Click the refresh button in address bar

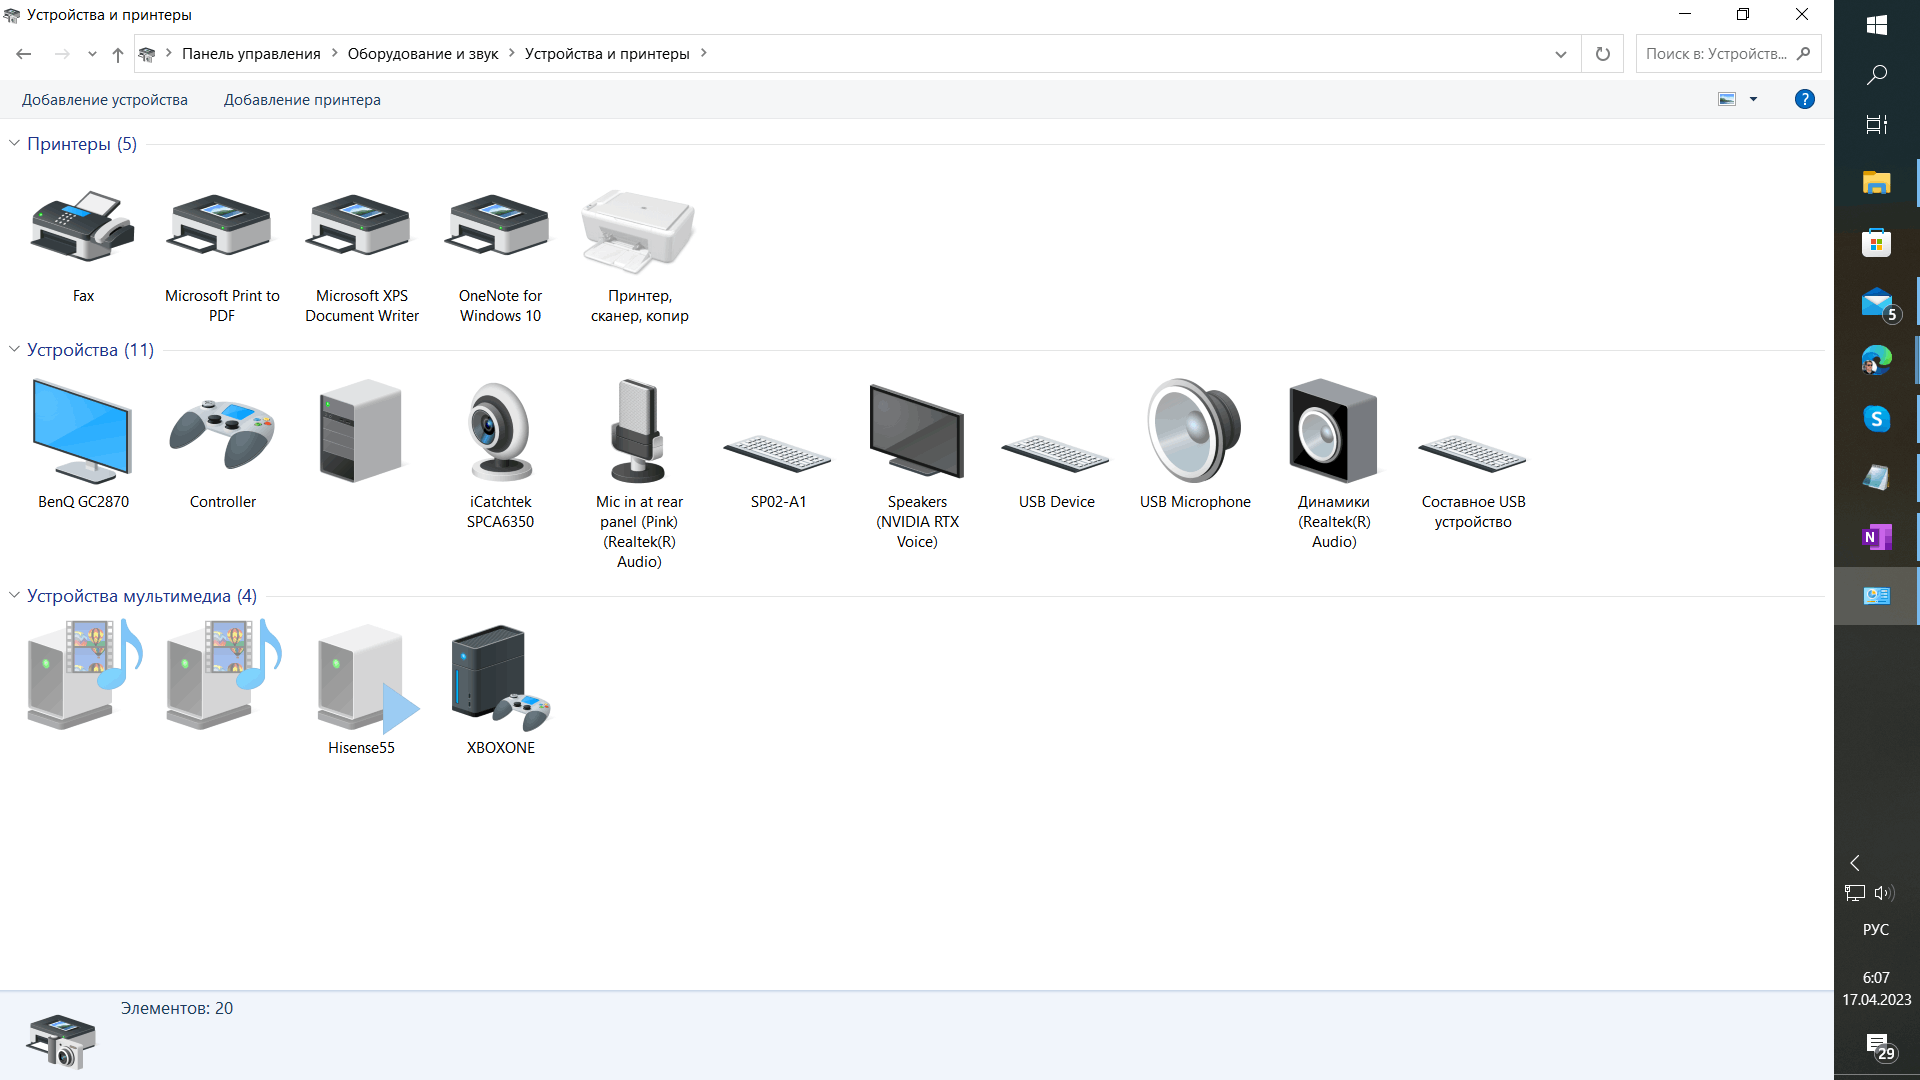(x=1603, y=54)
